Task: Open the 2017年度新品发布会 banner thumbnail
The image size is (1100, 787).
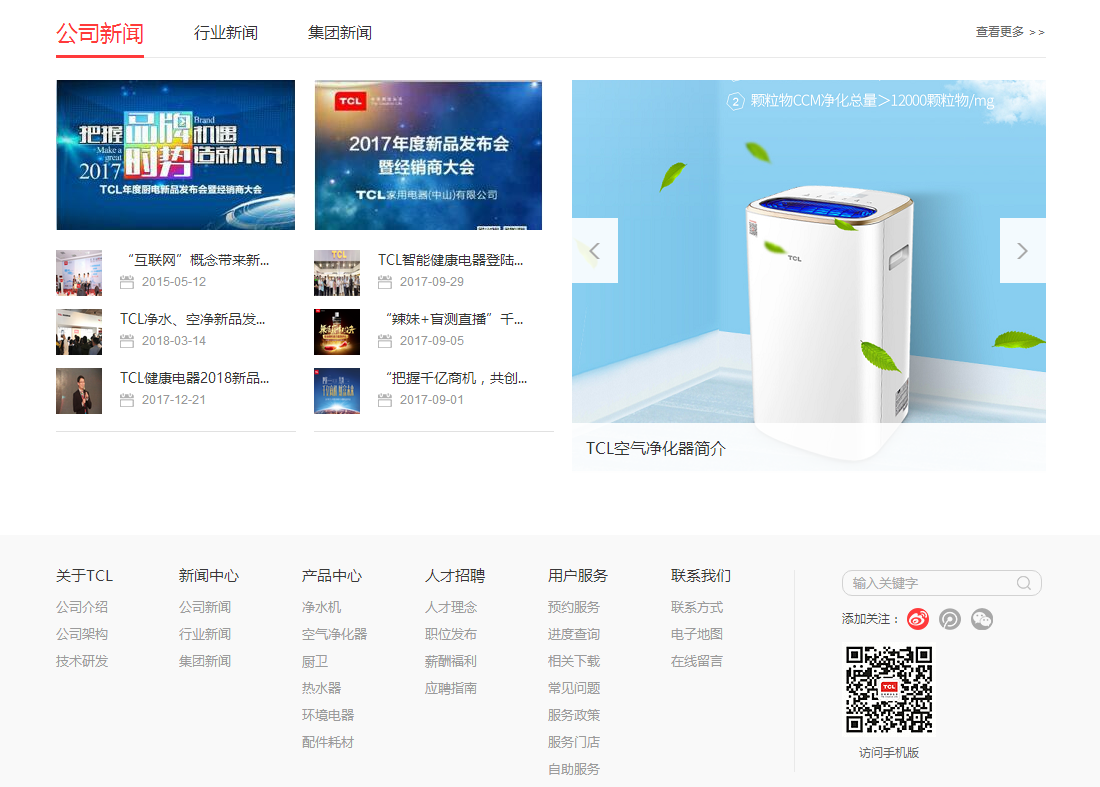Action: [428, 154]
